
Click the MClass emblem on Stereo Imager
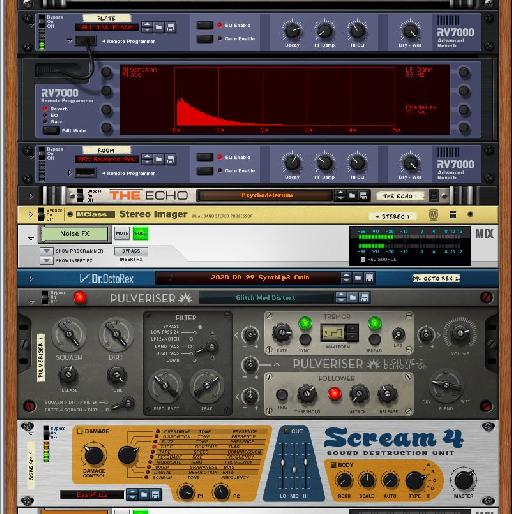click(x=433, y=215)
